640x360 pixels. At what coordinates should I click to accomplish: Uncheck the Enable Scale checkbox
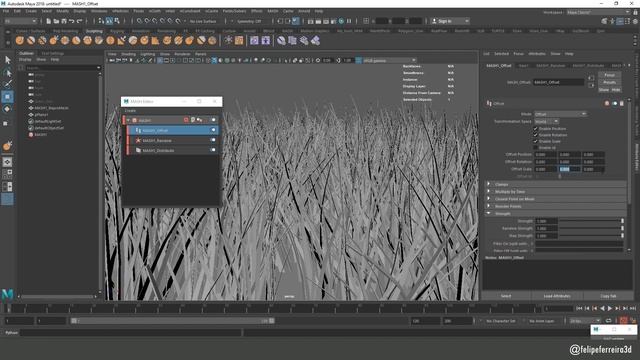[536, 141]
